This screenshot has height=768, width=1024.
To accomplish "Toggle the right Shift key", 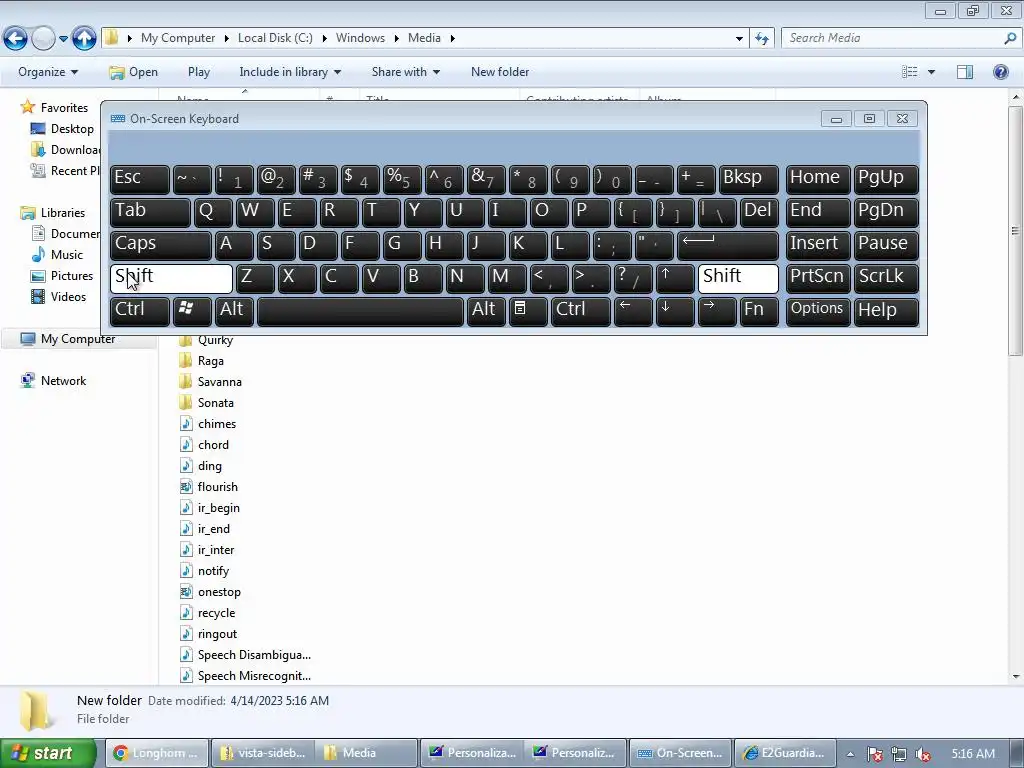I will point(738,278).
